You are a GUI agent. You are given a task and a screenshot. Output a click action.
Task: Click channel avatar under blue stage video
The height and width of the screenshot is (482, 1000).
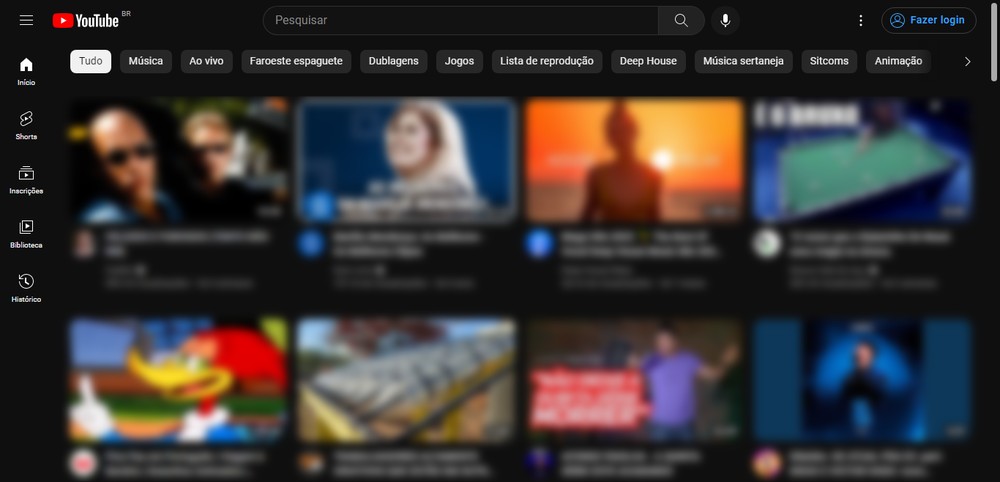point(766,463)
